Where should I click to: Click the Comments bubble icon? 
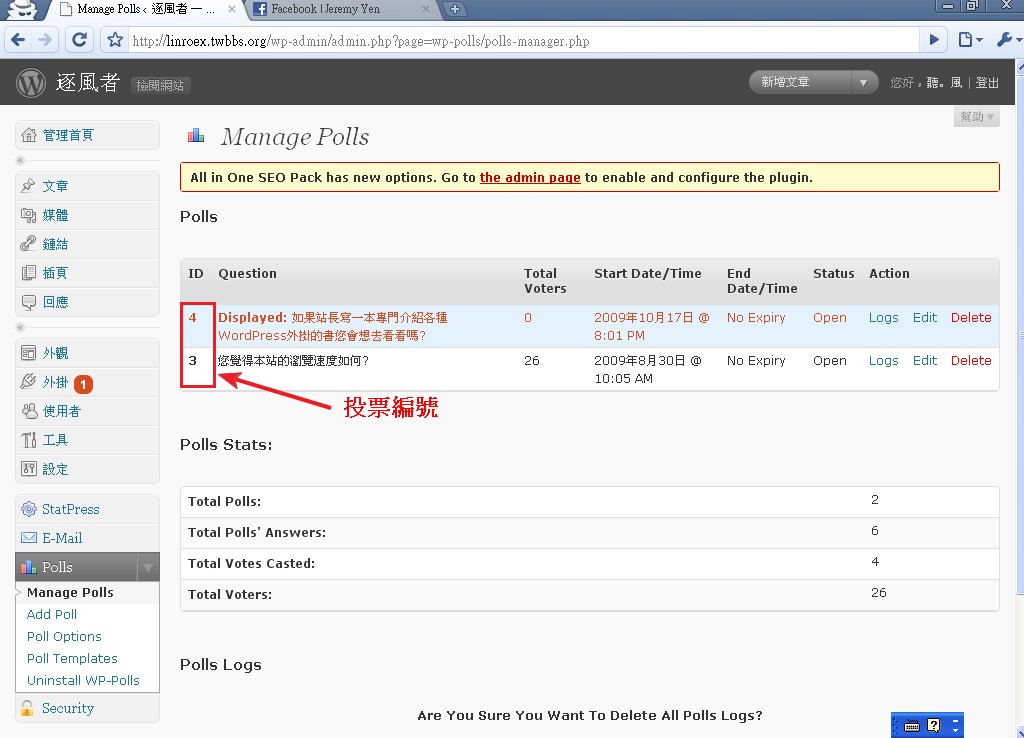(28, 302)
